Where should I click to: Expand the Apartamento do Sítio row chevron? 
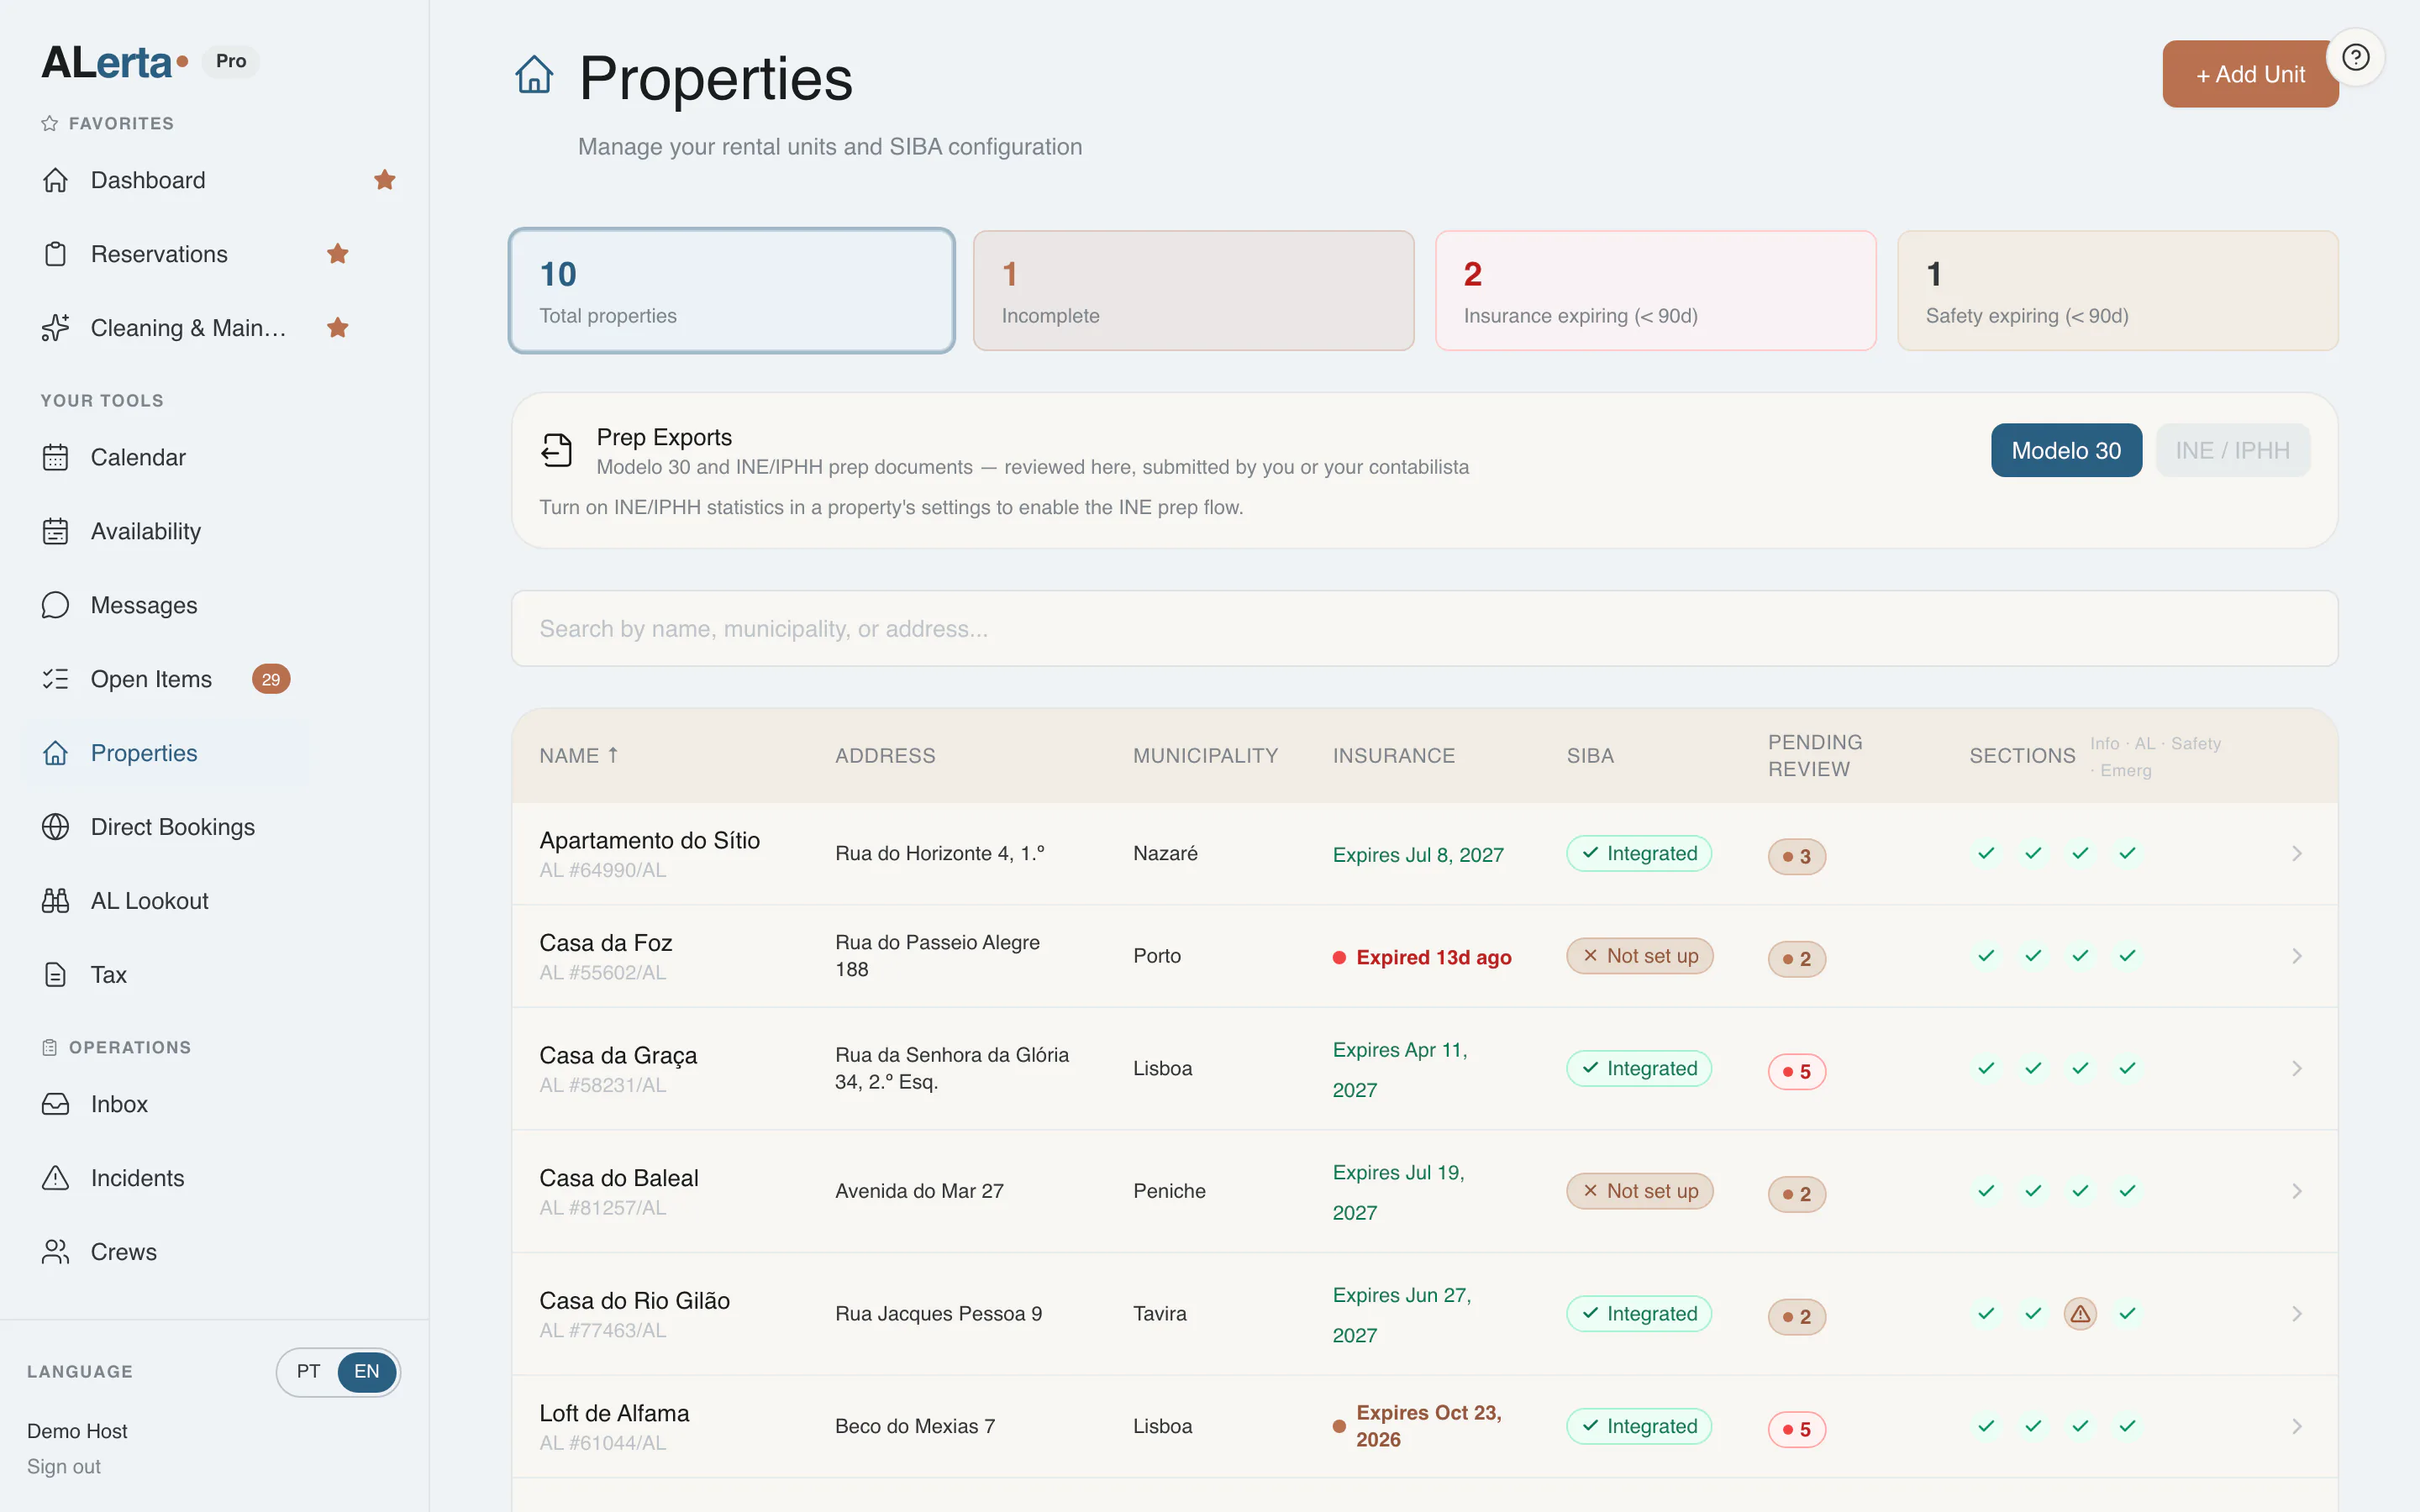point(2297,854)
